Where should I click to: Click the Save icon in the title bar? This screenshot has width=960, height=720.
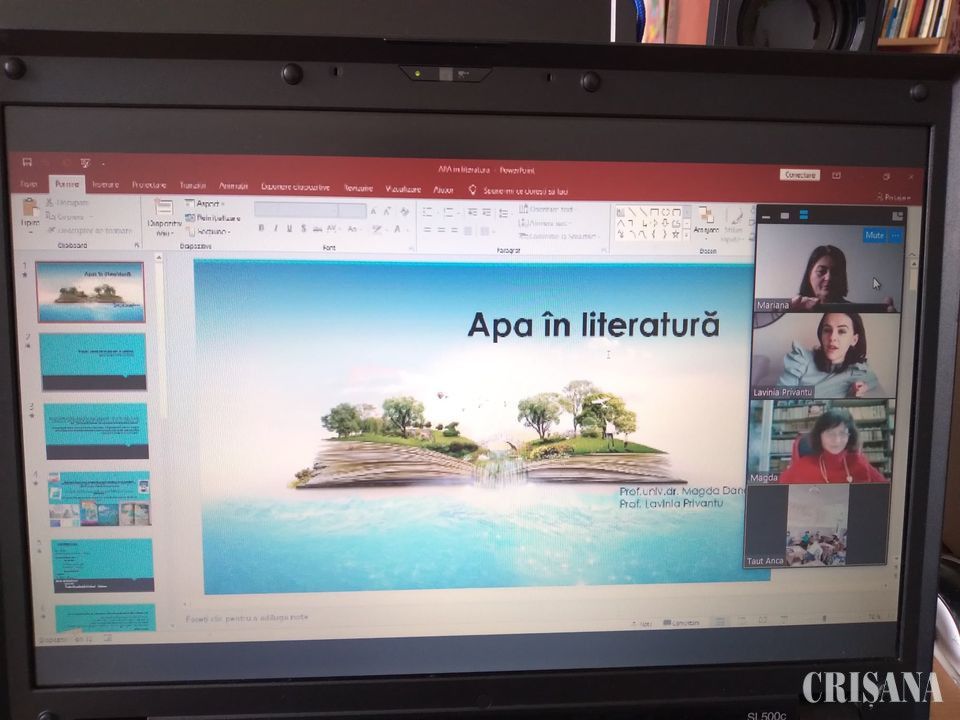pyautogui.click(x=27, y=162)
